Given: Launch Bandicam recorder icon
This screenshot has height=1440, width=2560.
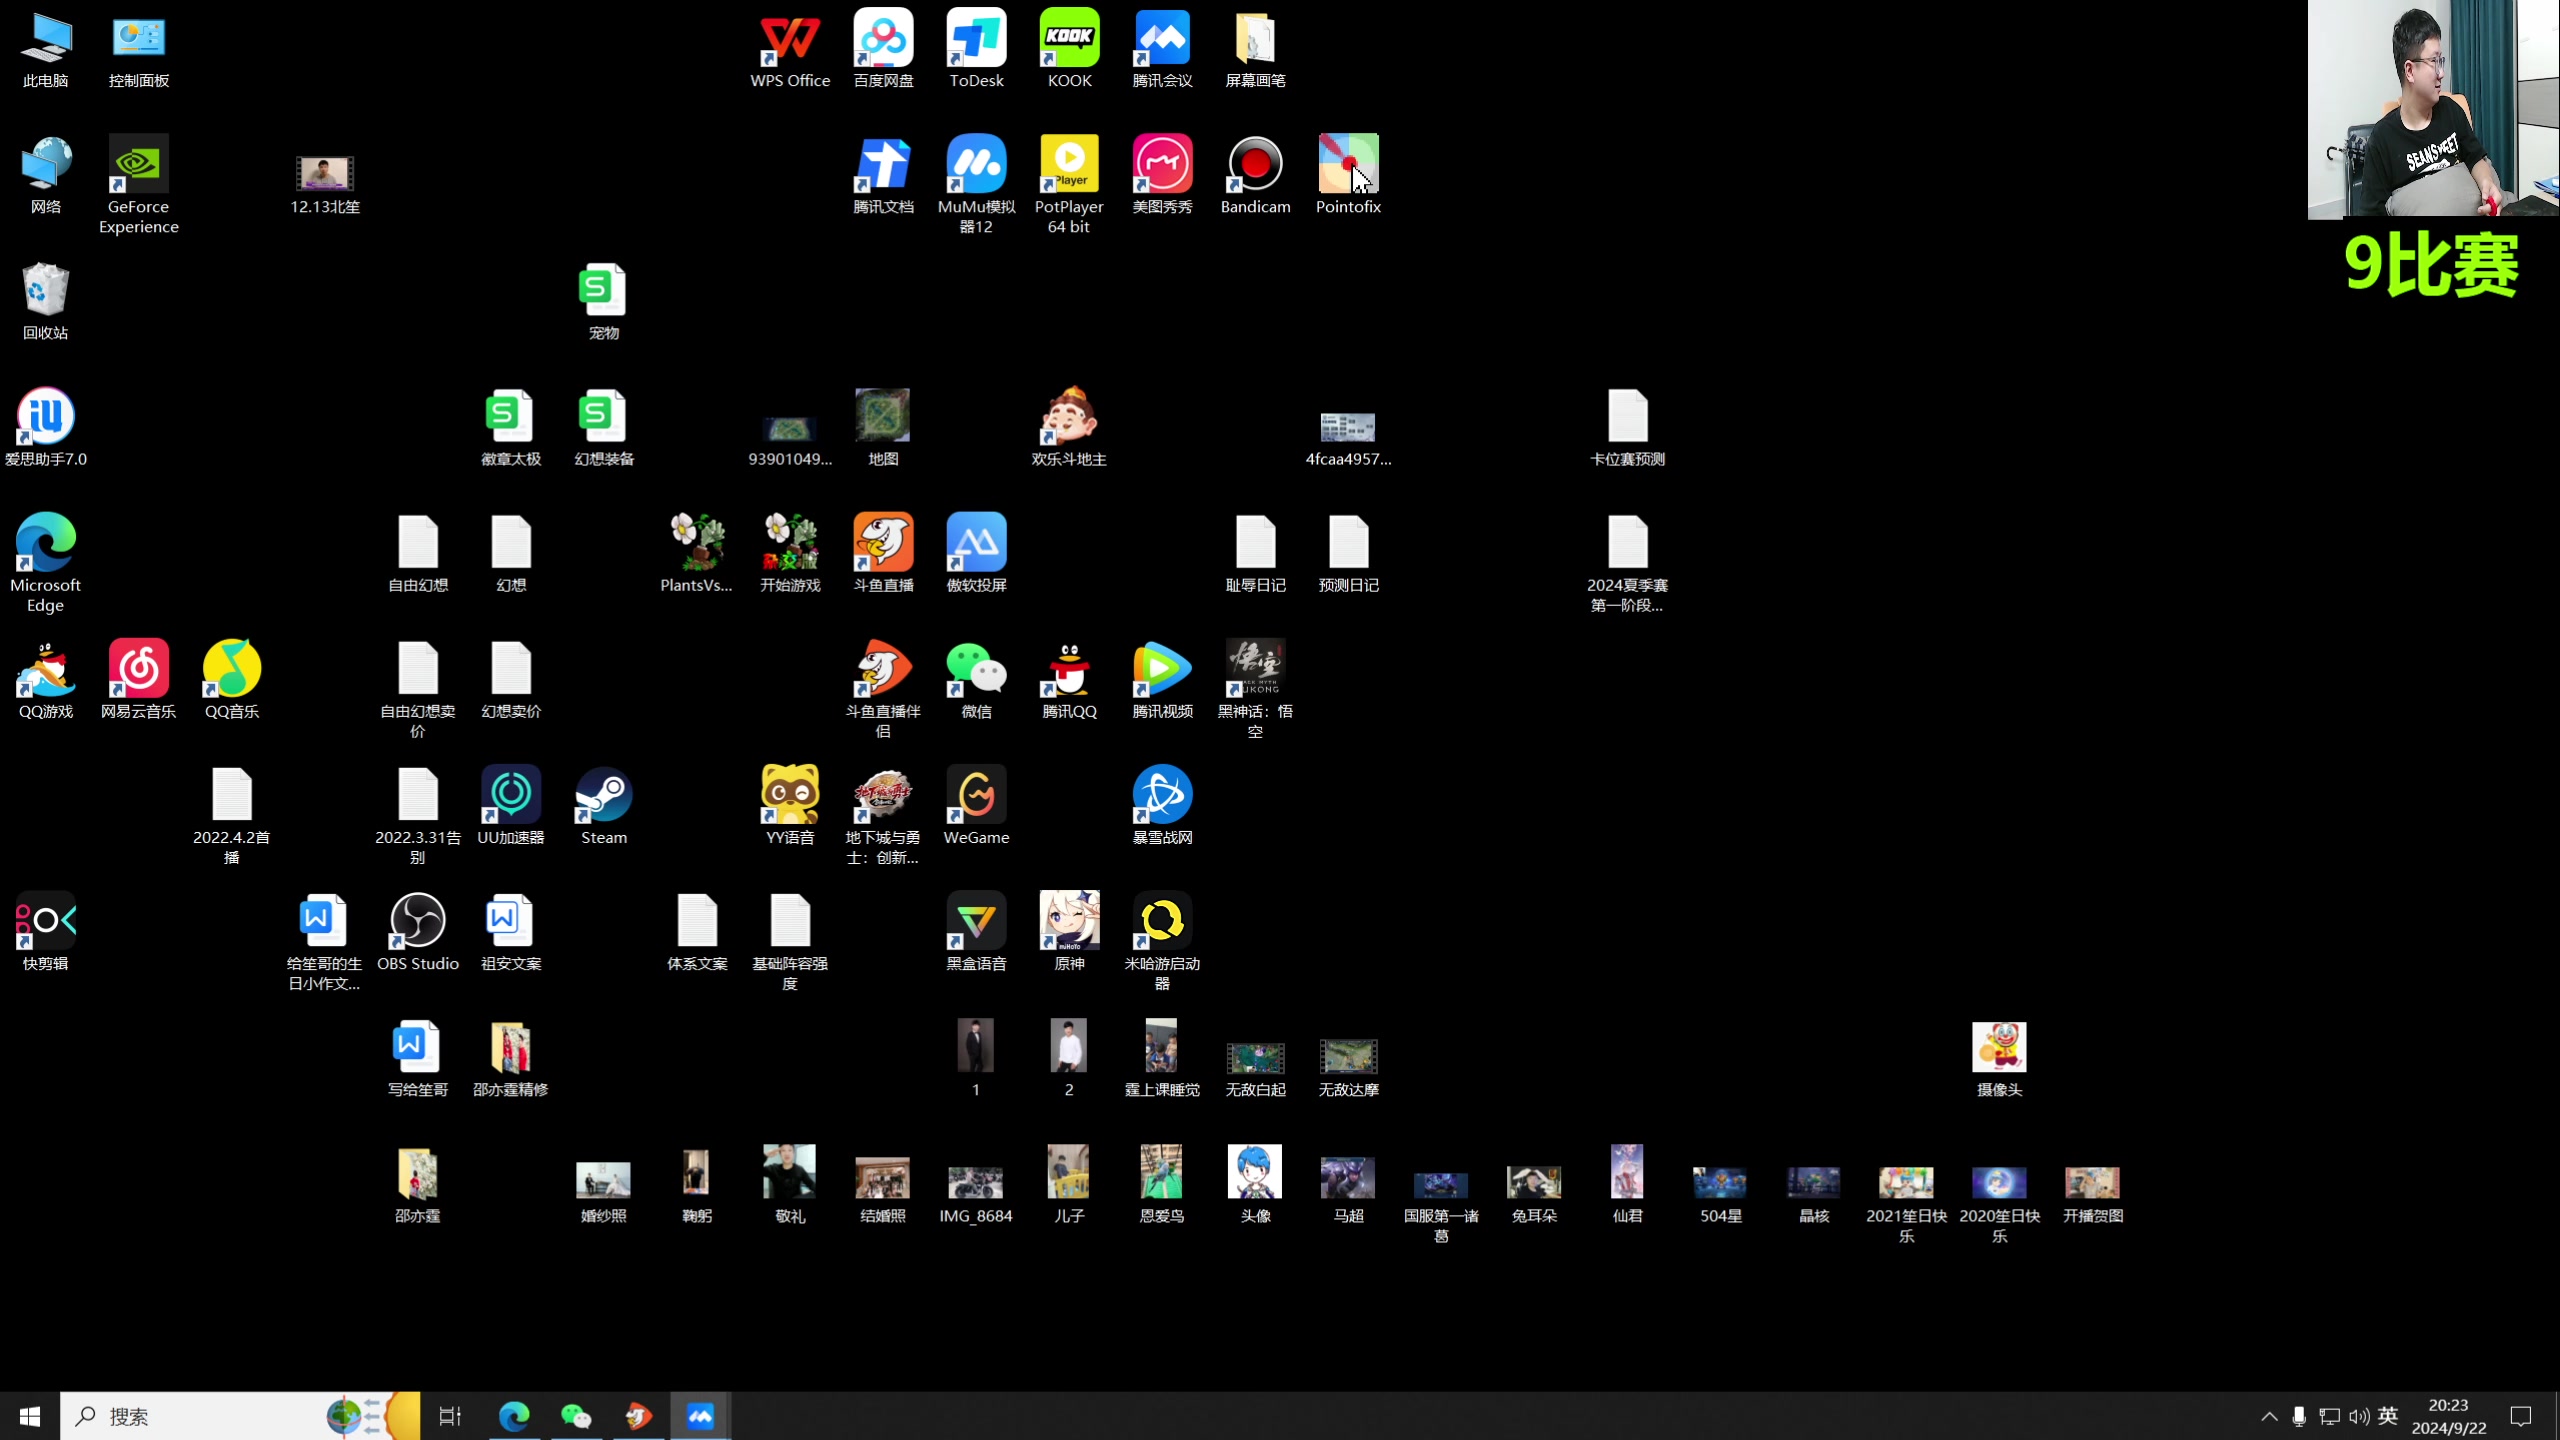Looking at the screenshot, I should point(1255,176).
